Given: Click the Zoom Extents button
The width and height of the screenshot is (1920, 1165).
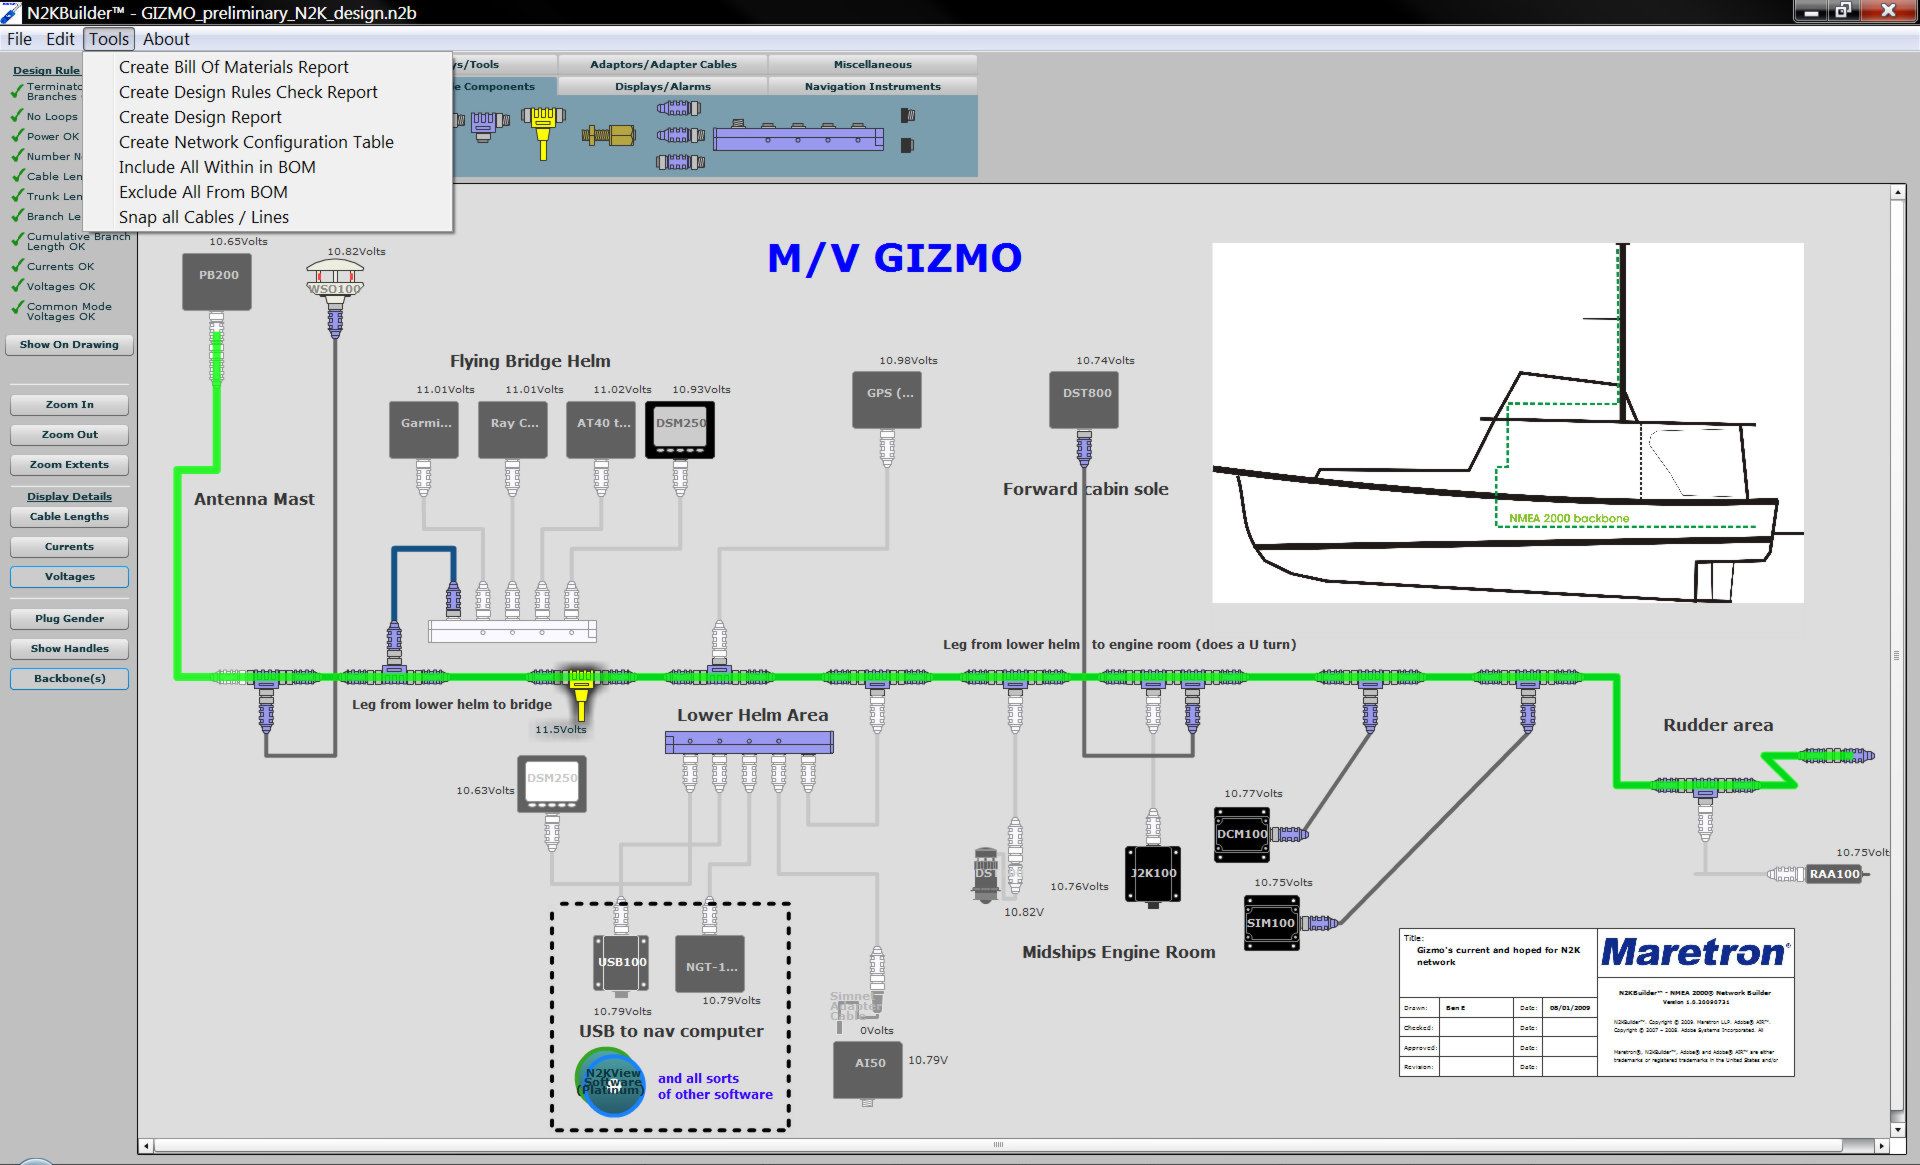Looking at the screenshot, I should click(x=69, y=465).
